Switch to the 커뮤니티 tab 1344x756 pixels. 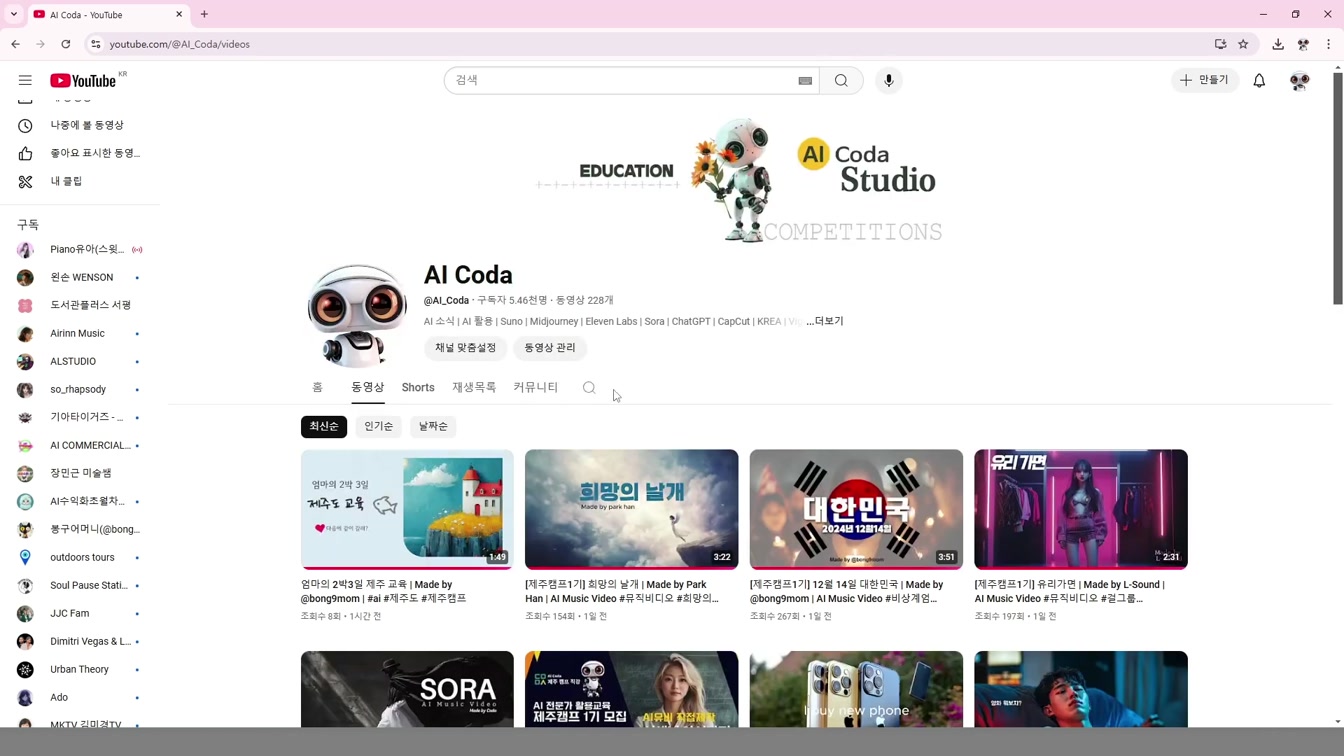point(535,387)
